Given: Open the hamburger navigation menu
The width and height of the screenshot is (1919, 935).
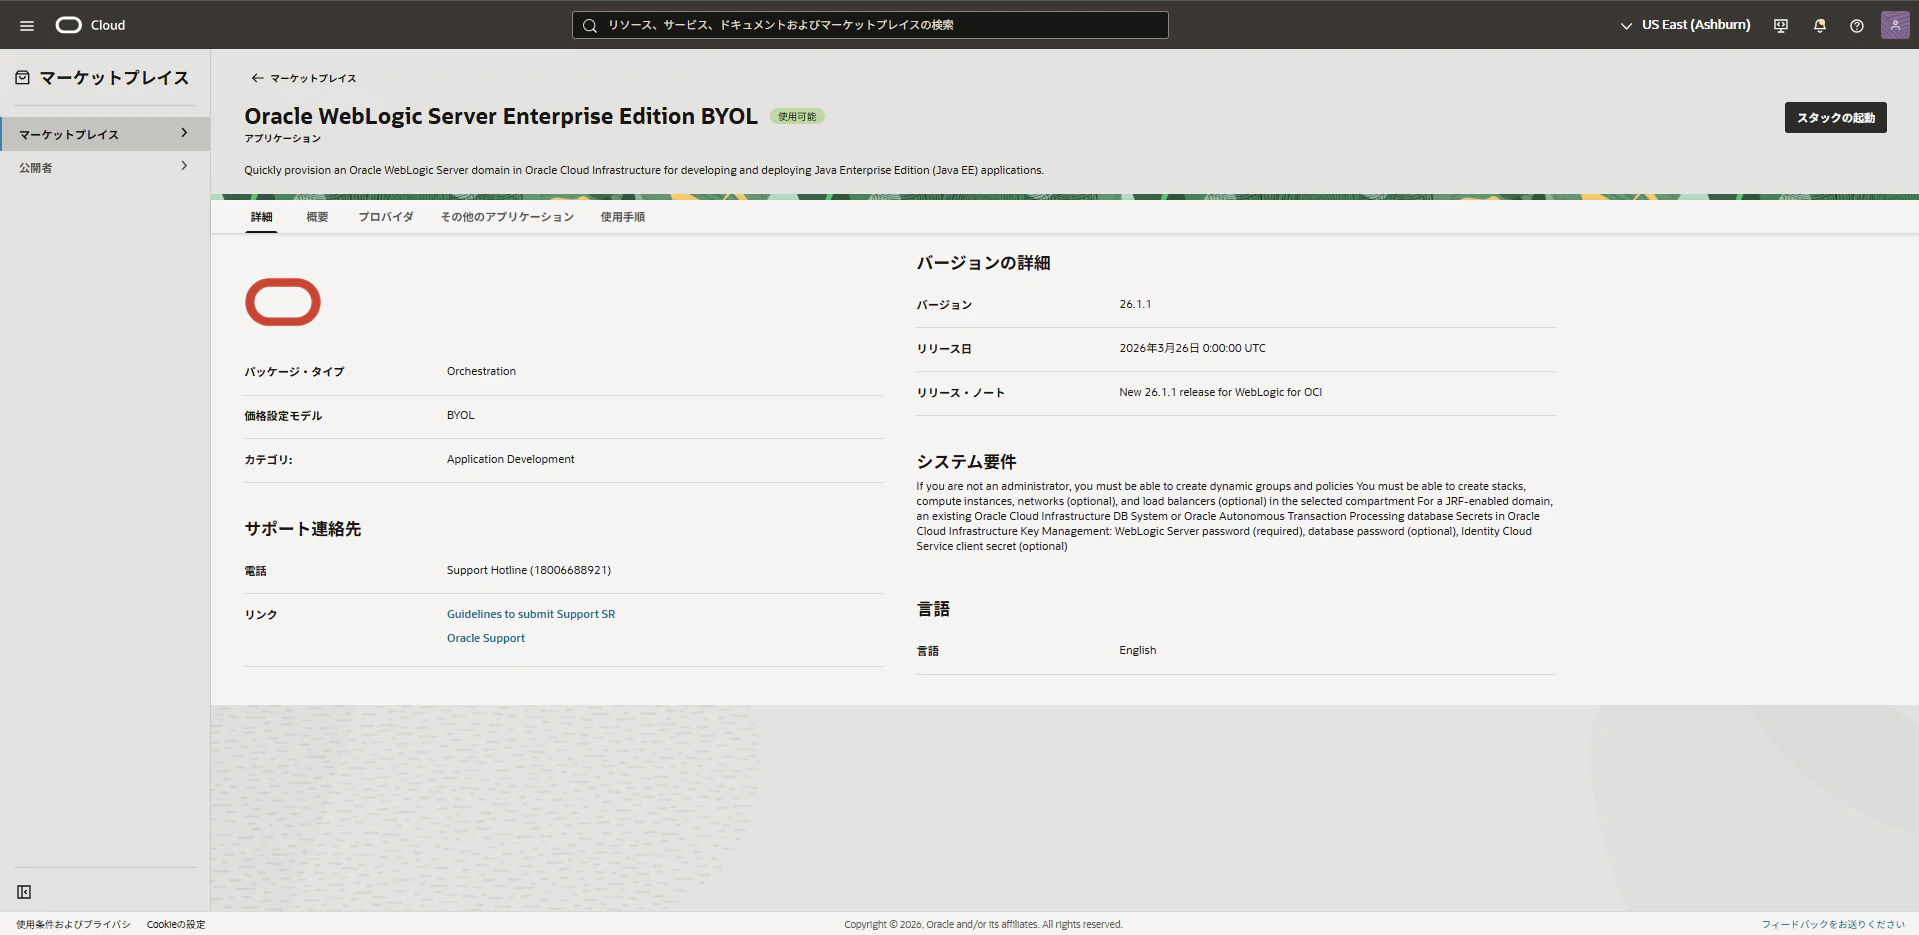Looking at the screenshot, I should tap(27, 25).
